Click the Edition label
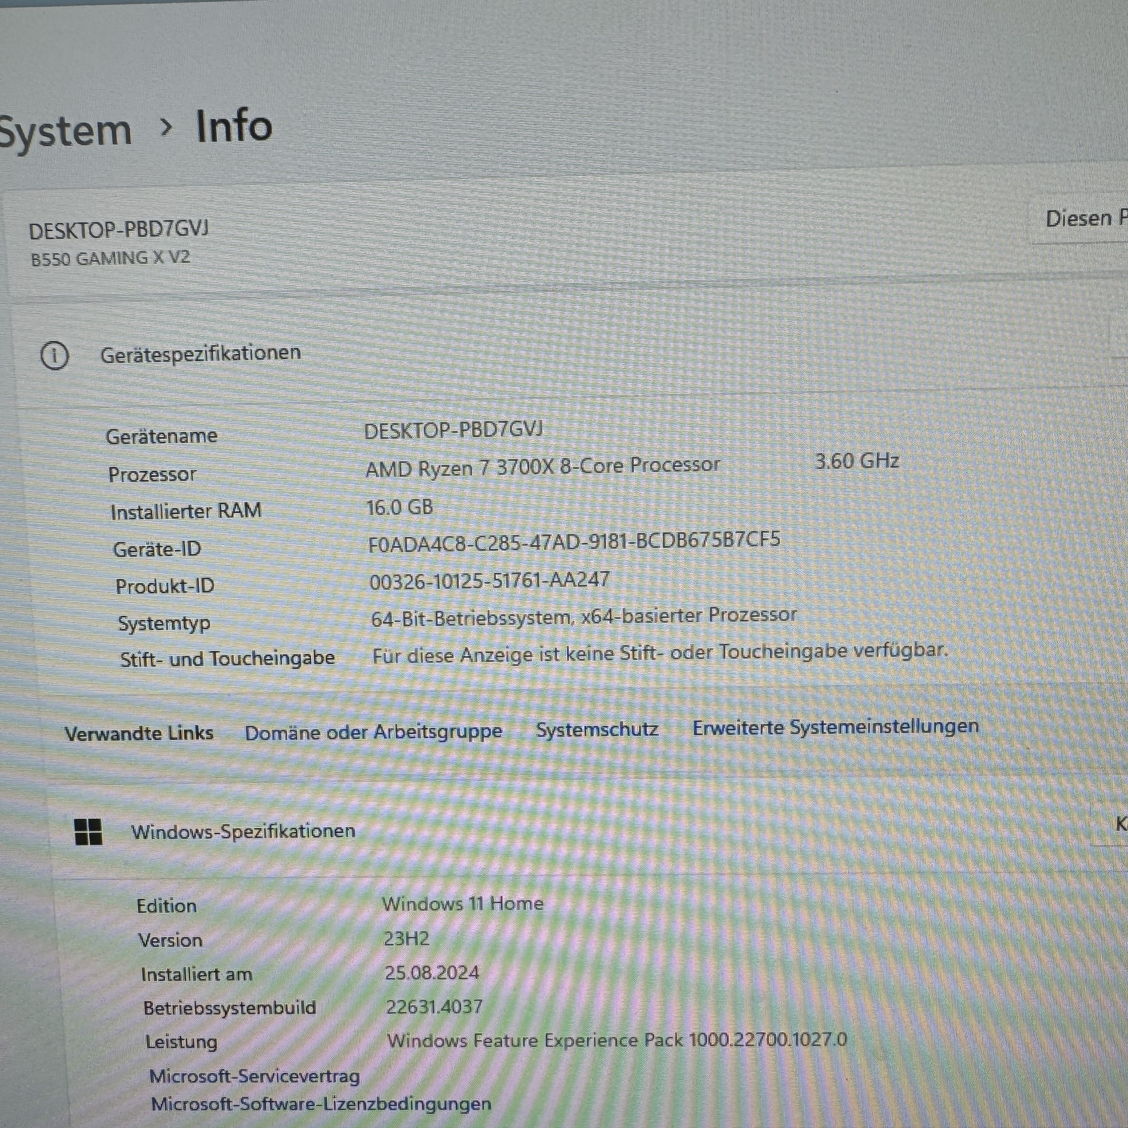This screenshot has width=1128, height=1128. 166,906
